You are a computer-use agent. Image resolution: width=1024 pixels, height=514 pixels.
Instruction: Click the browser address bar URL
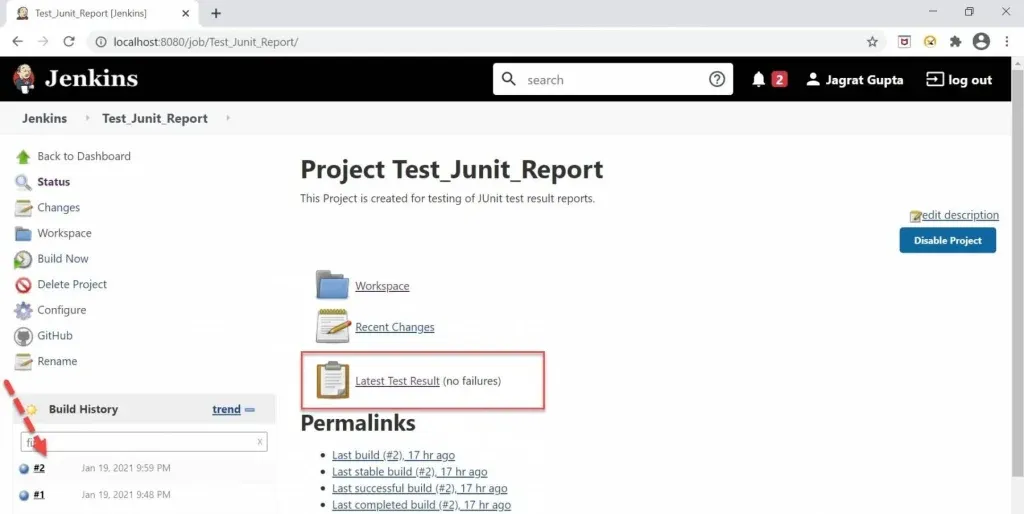coord(206,42)
